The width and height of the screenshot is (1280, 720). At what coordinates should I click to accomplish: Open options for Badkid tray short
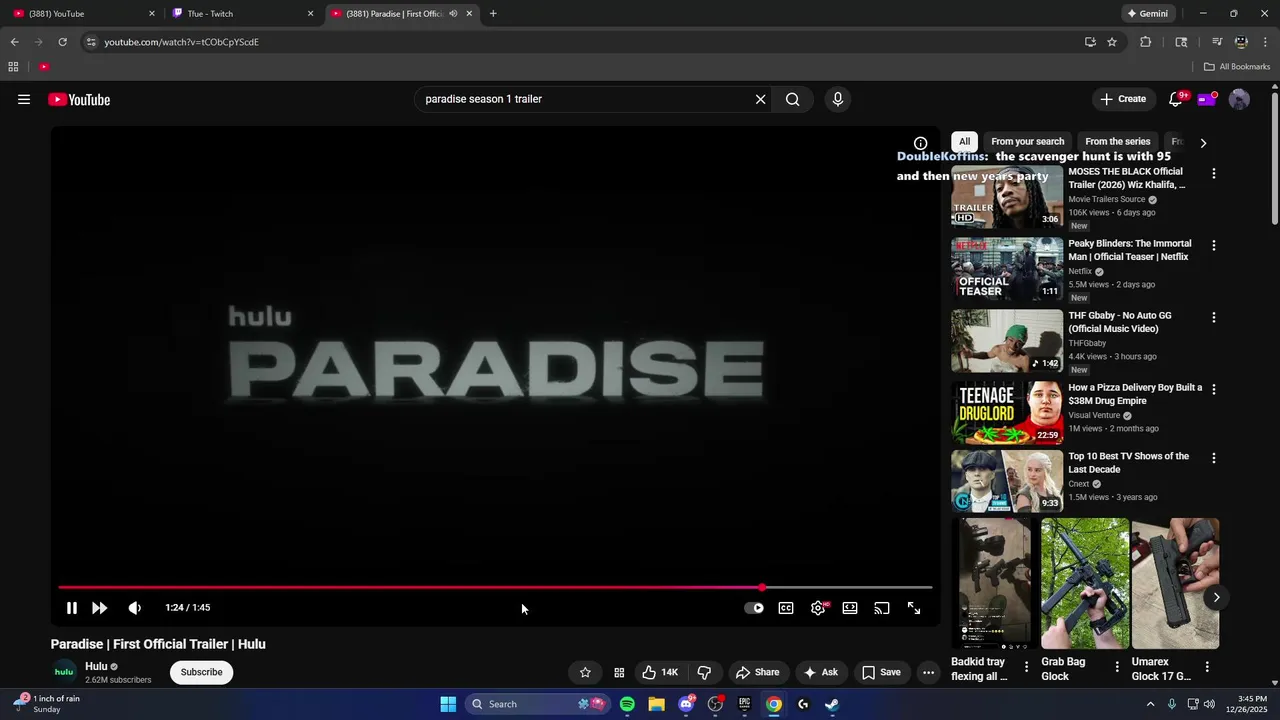pos(1026,666)
